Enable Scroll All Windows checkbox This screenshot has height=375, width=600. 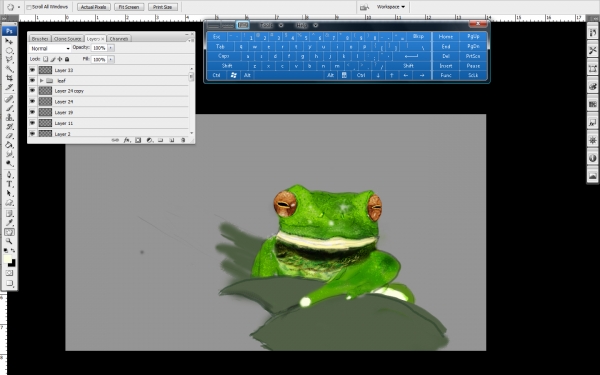[29, 7]
